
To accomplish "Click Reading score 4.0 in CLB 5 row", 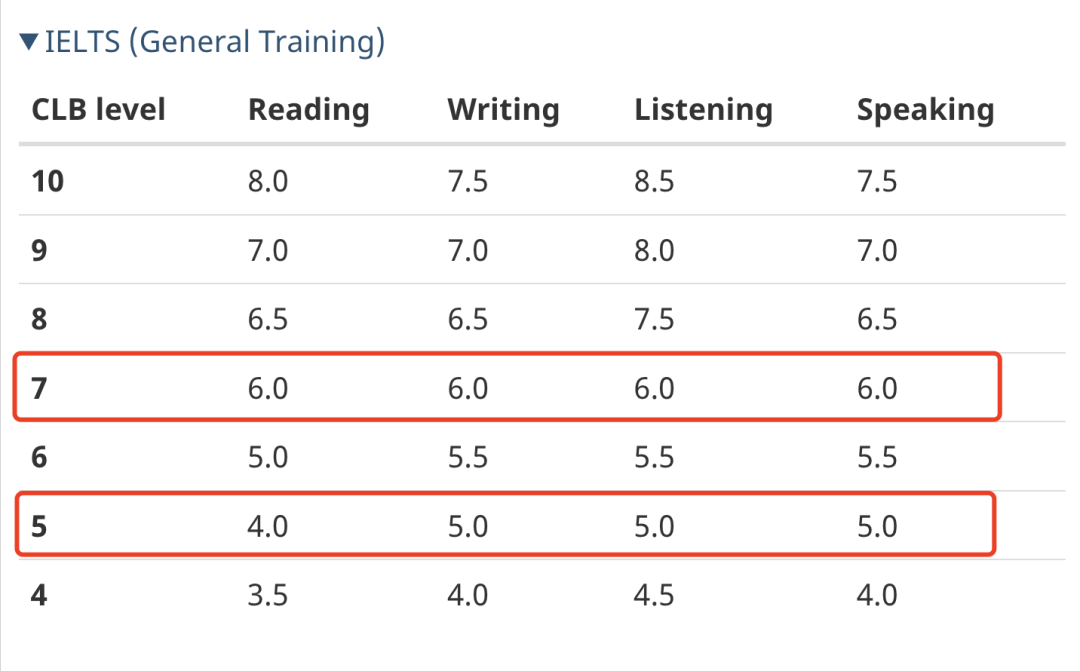I will coord(267,526).
